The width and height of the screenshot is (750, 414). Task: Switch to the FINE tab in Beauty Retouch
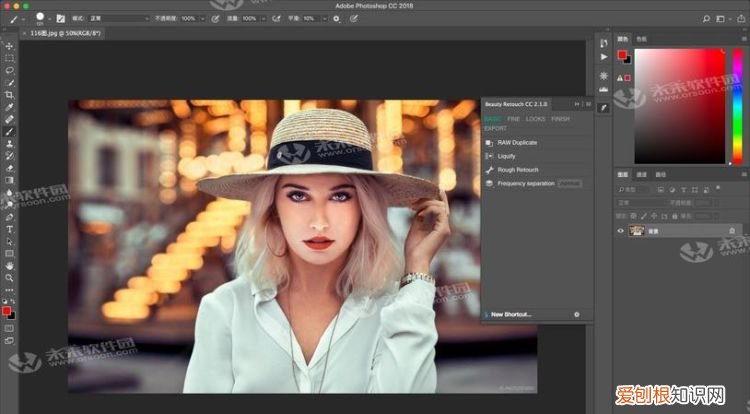tap(513, 119)
